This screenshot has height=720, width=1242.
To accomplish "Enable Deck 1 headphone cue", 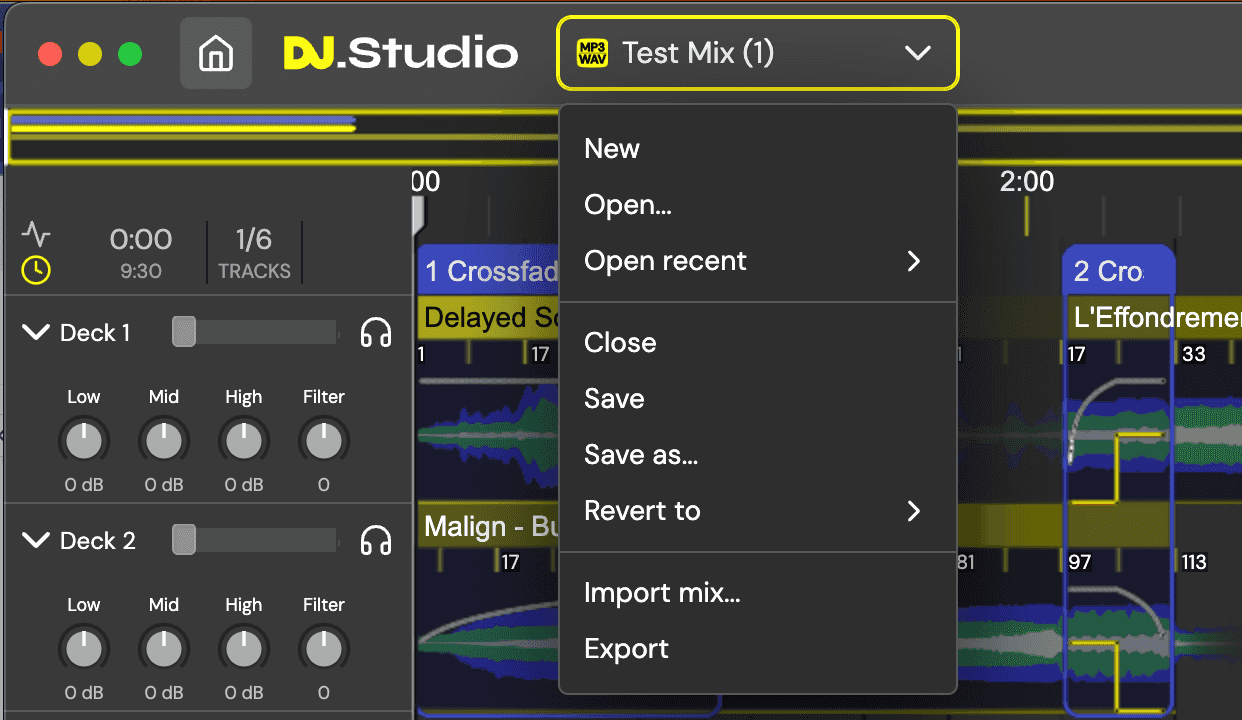I will coord(376,333).
